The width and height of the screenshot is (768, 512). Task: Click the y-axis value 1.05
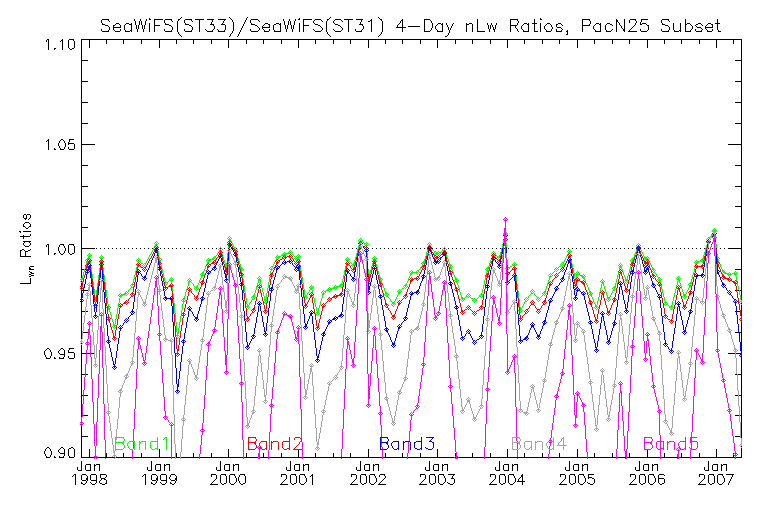(60, 145)
